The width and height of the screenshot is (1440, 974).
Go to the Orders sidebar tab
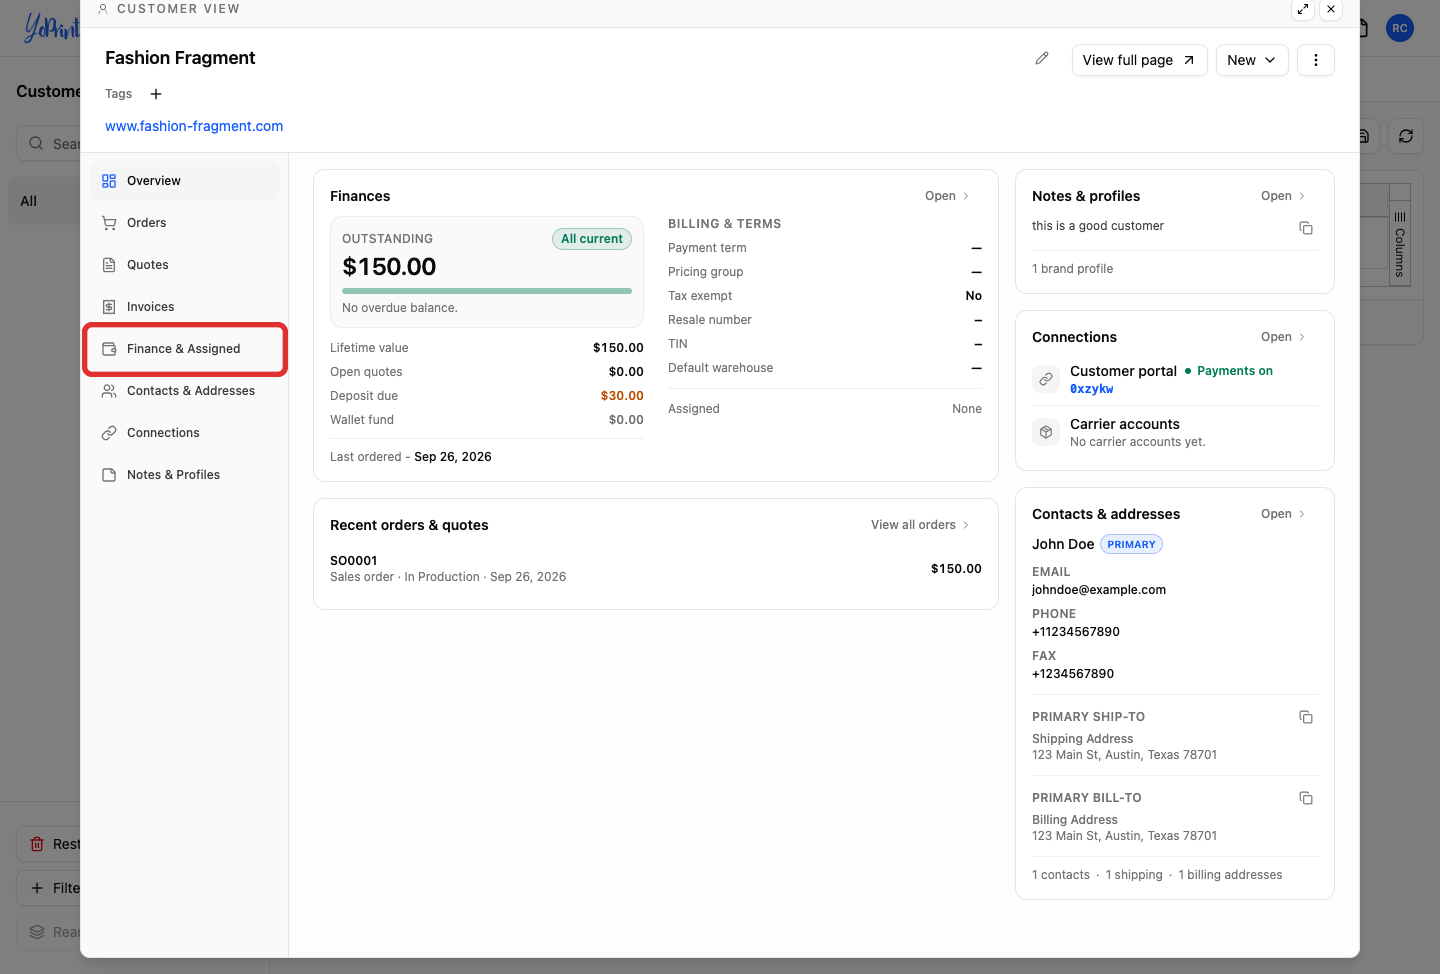pyautogui.click(x=185, y=223)
